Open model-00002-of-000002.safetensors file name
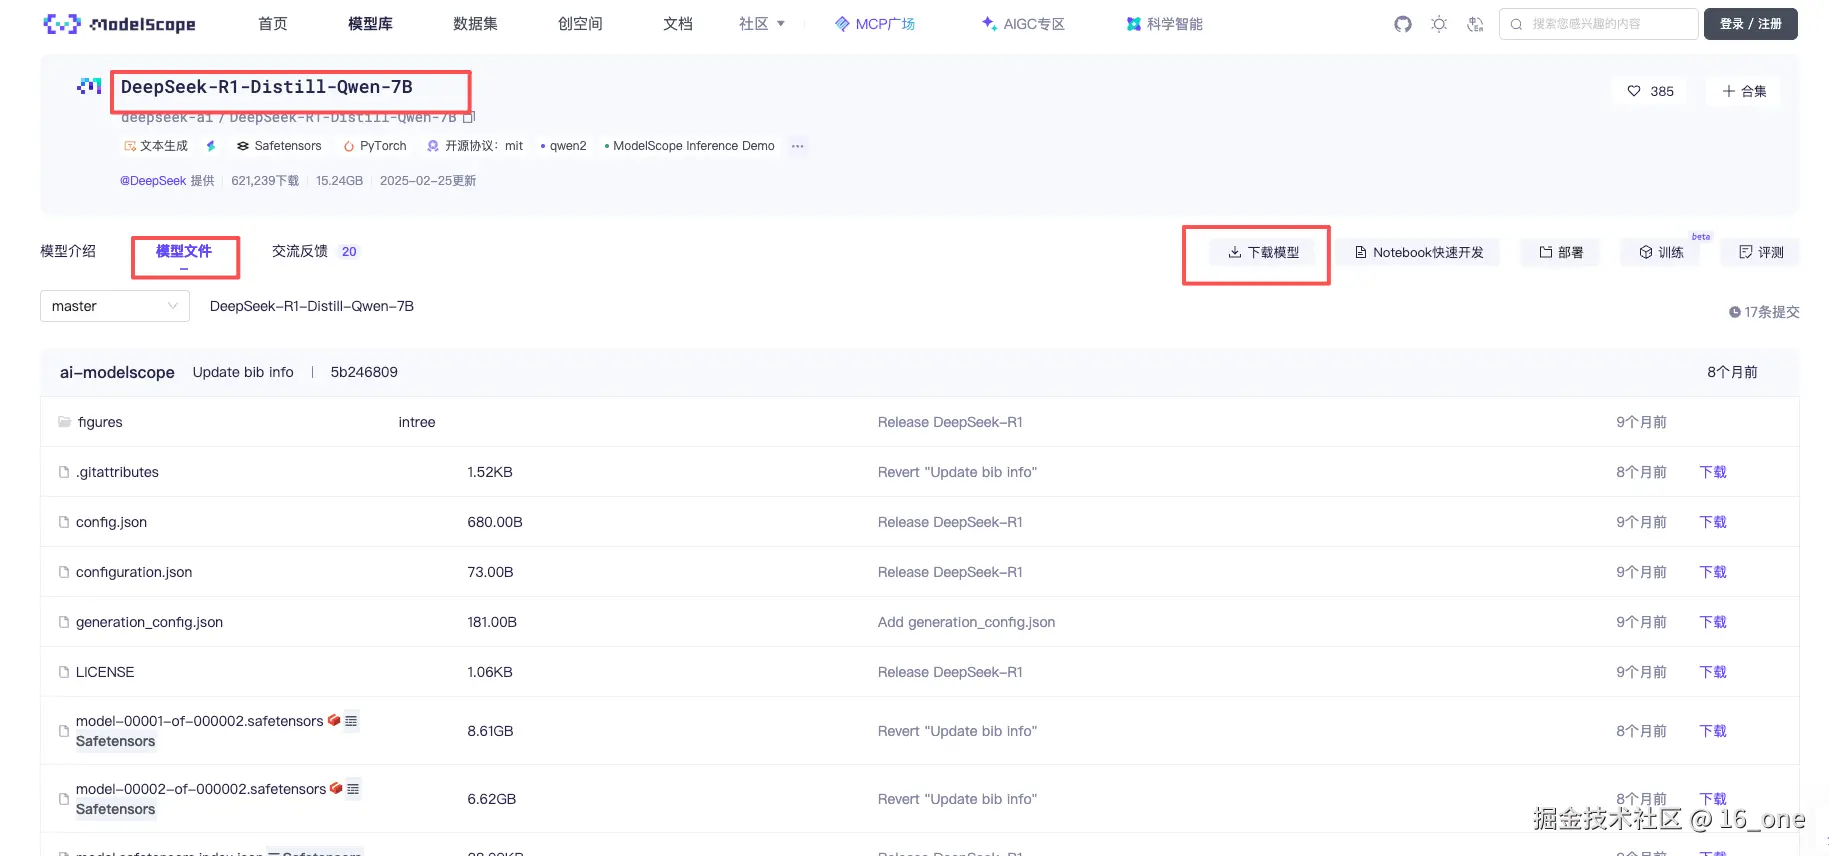 201,789
